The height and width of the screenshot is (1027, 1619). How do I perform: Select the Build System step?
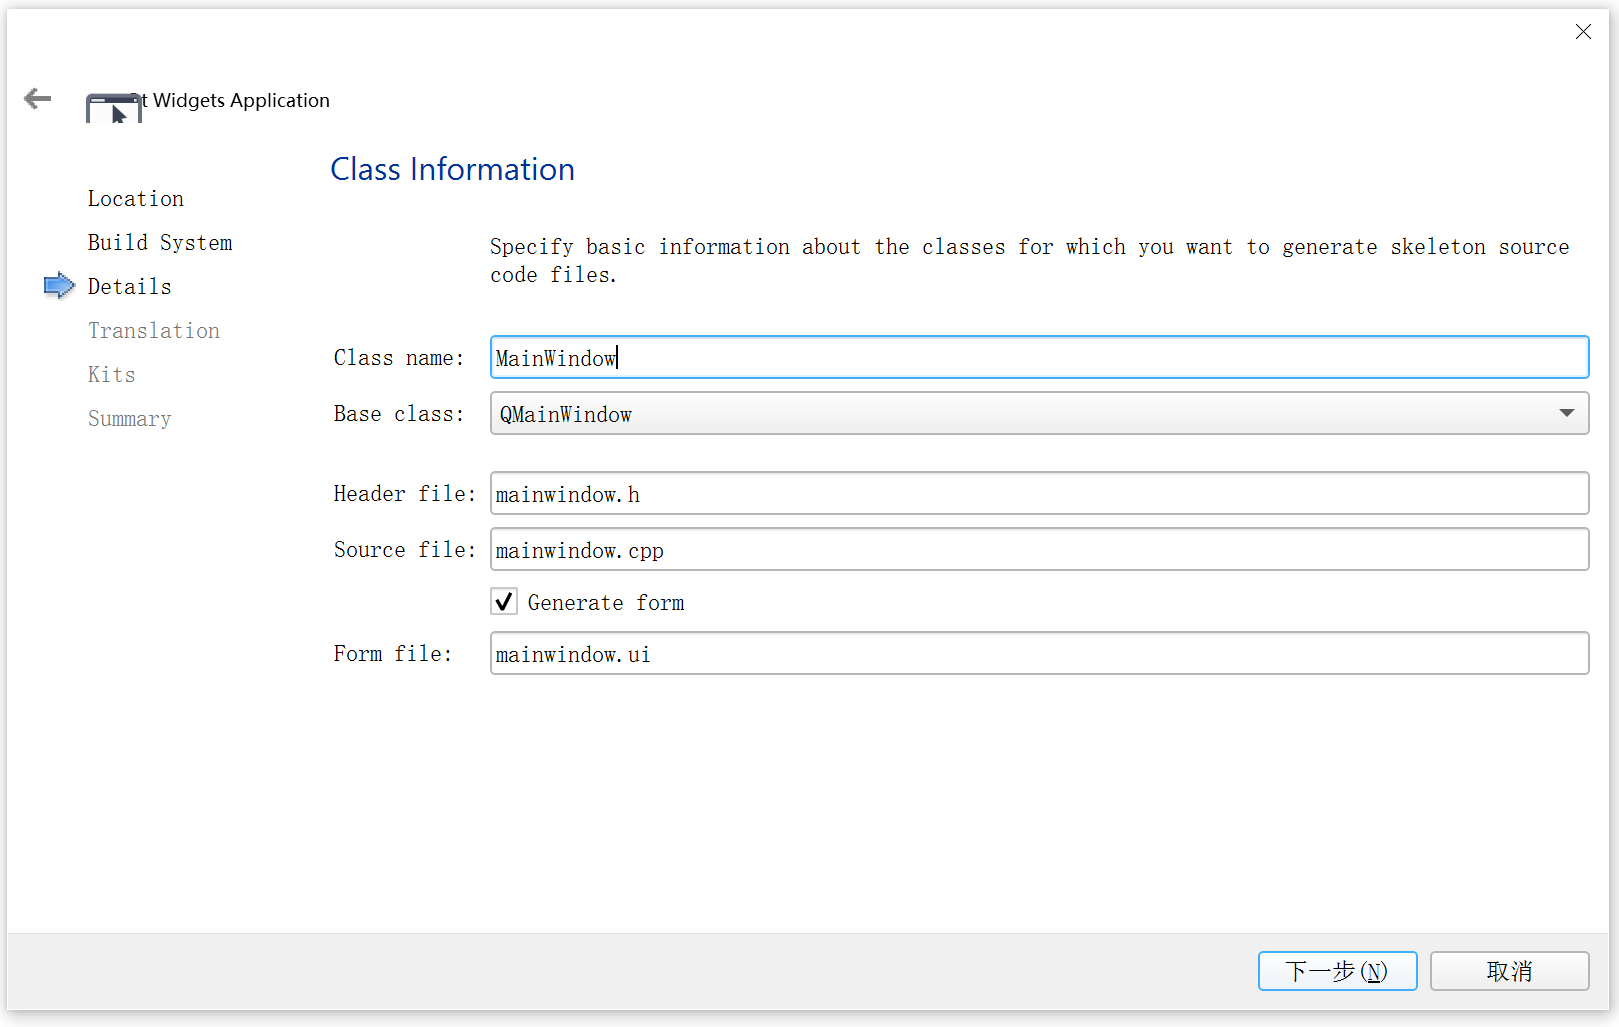[159, 243]
